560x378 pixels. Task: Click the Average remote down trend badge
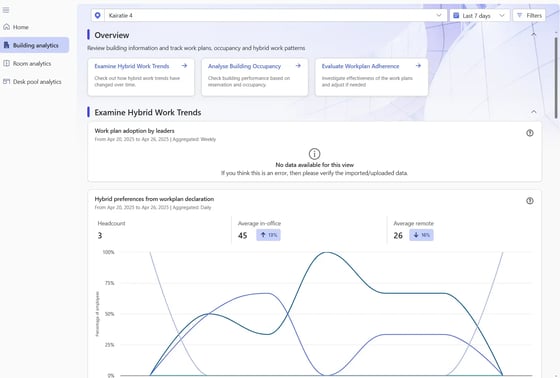pyautogui.click(x=421, y=235)
